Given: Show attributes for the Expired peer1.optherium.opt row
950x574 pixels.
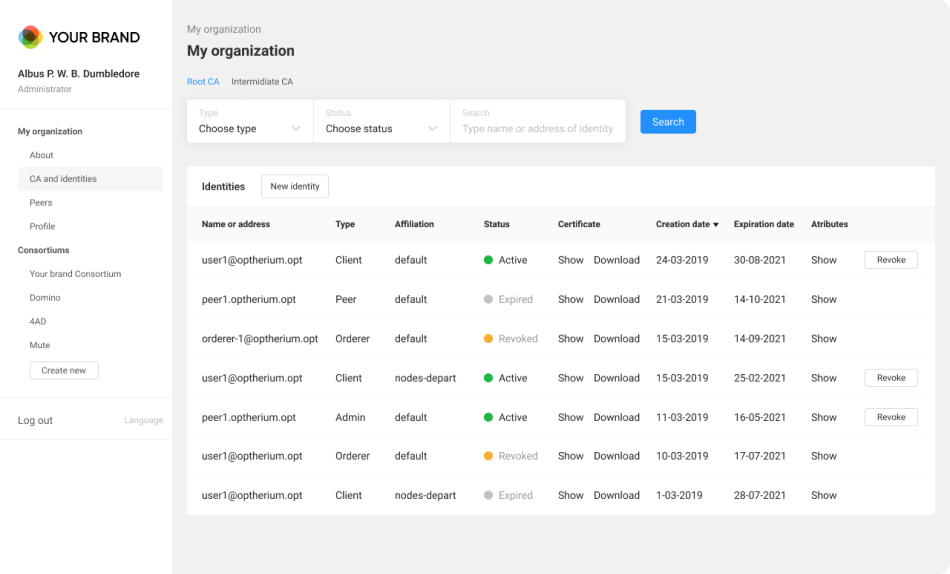Looking at the screenshot, I should pyautogui.click(x=824, y=299).
